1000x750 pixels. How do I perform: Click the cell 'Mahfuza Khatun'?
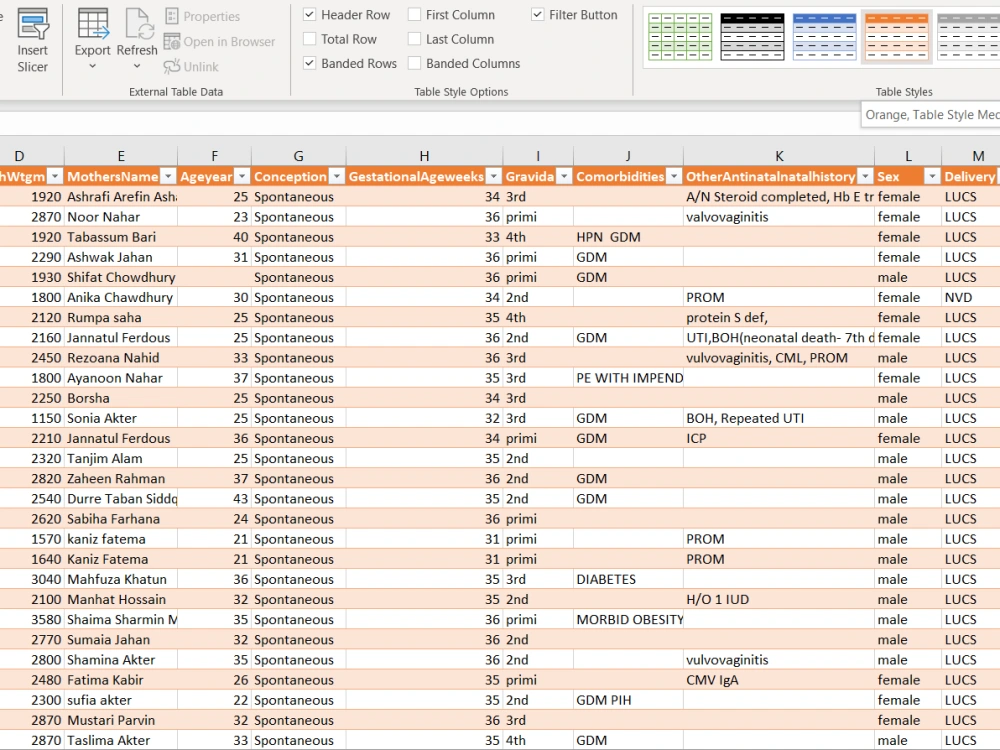click(x=121, y=579)
